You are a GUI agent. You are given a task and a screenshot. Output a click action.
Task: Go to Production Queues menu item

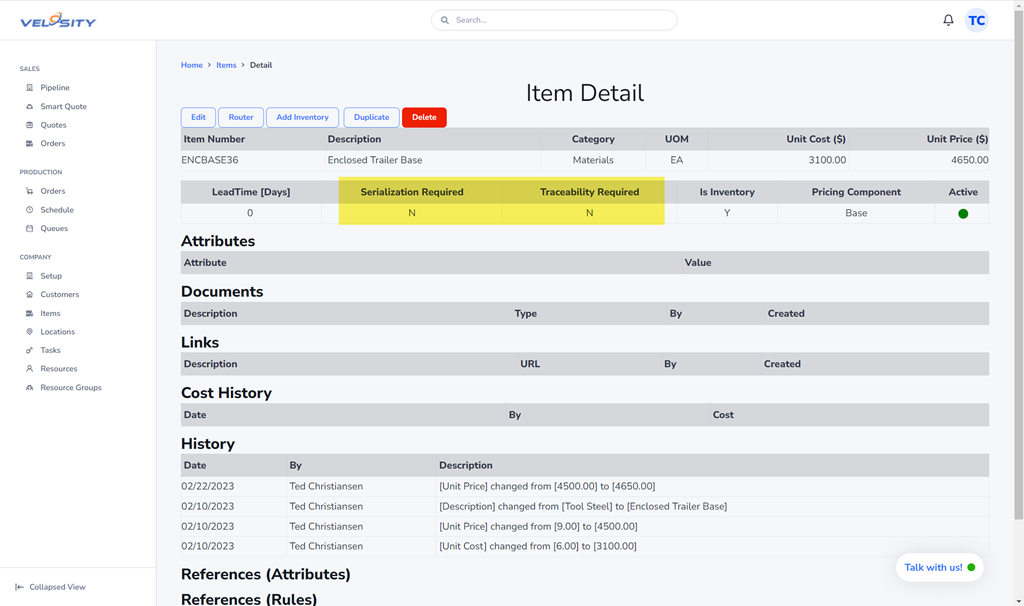[54, 229]
